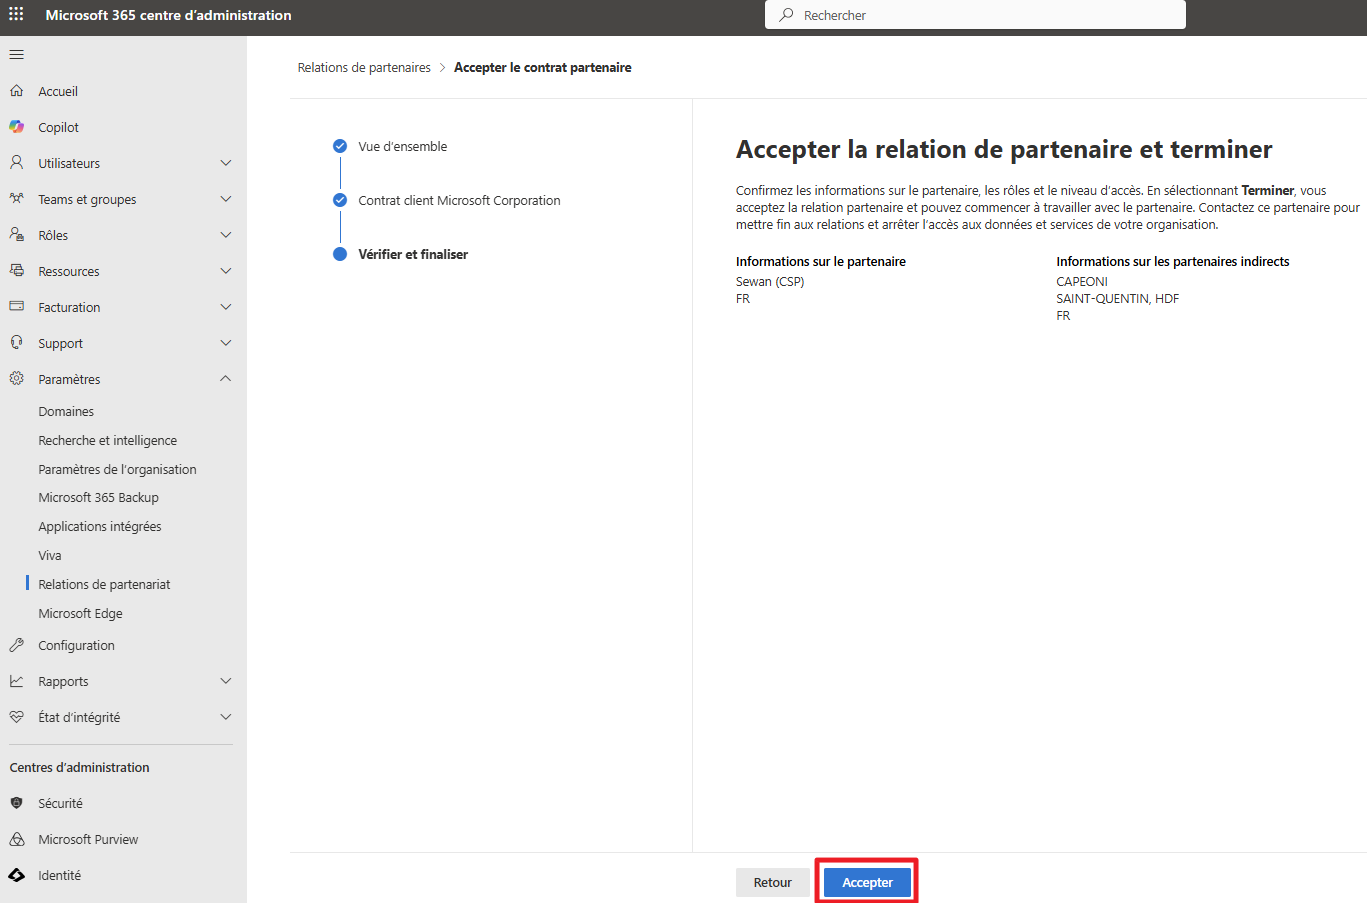Click the État d'intégrité heart icon
The image size is (1367, 903).
[16, 717]
